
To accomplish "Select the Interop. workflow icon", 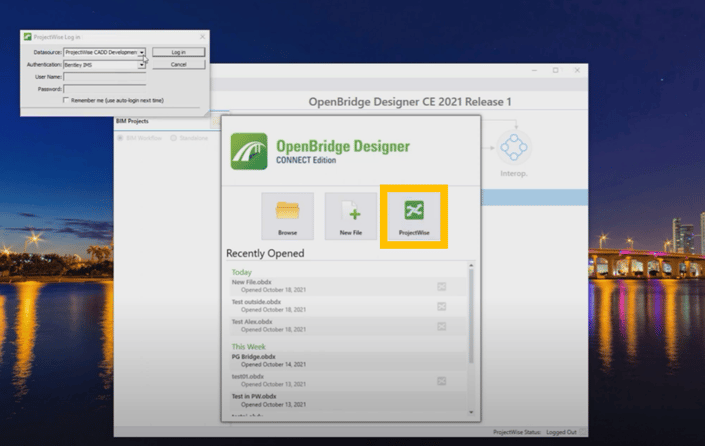I will point(514,147).
